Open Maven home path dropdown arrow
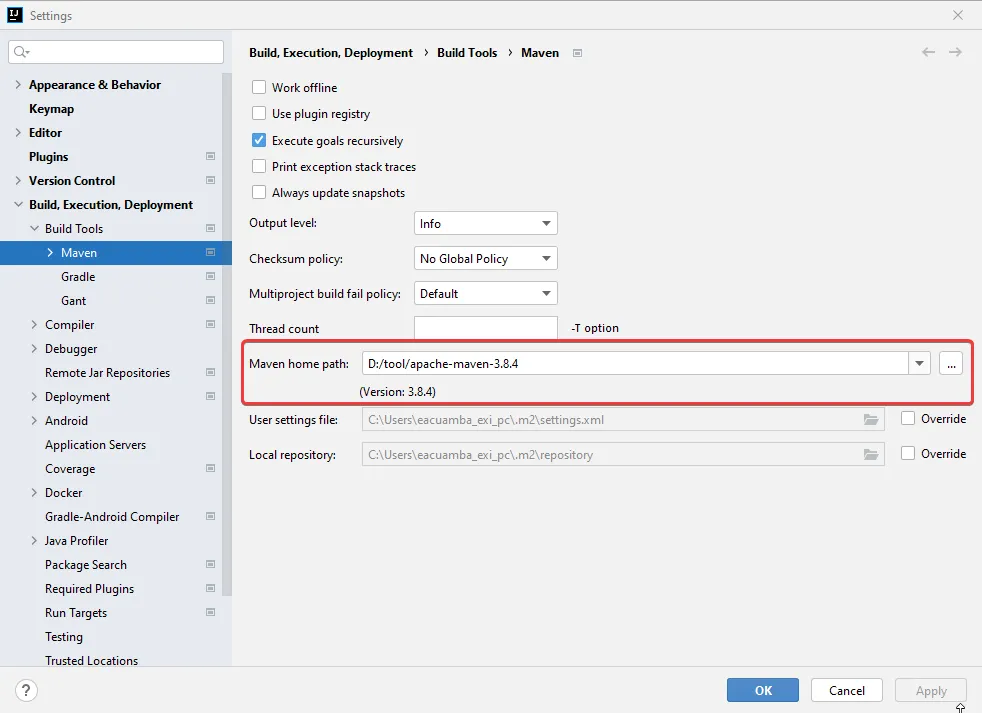Image resolution: width=982 pixels, height=713 pixels. pos(919,363)
